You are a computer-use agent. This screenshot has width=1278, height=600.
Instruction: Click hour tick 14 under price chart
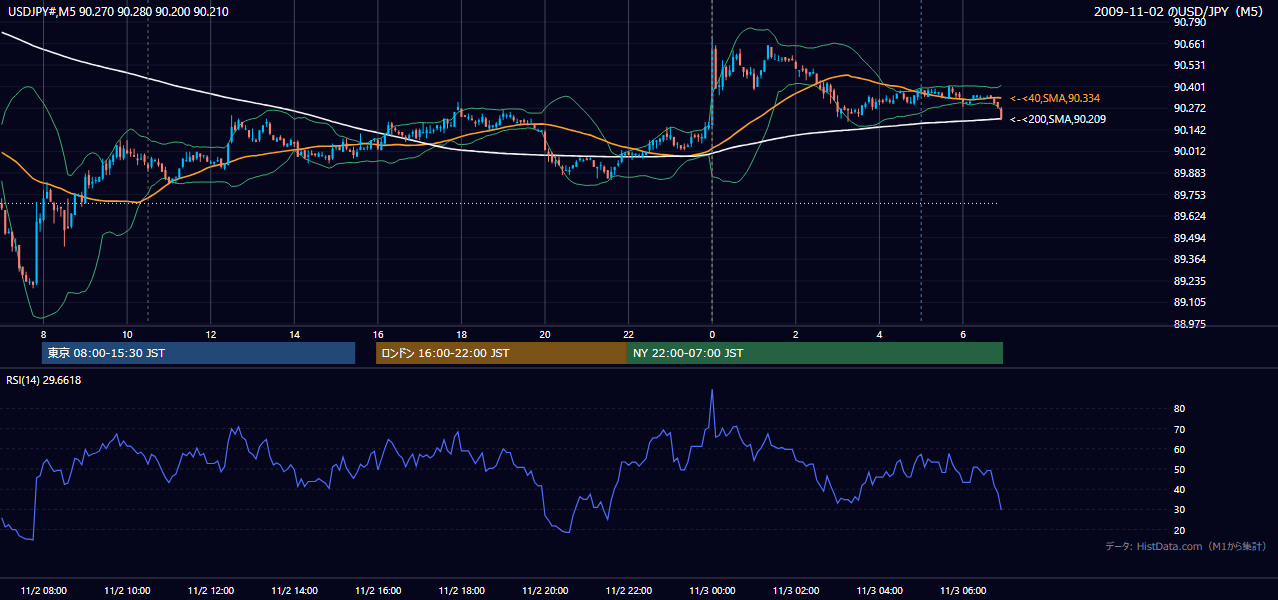(x=294, y=333)
